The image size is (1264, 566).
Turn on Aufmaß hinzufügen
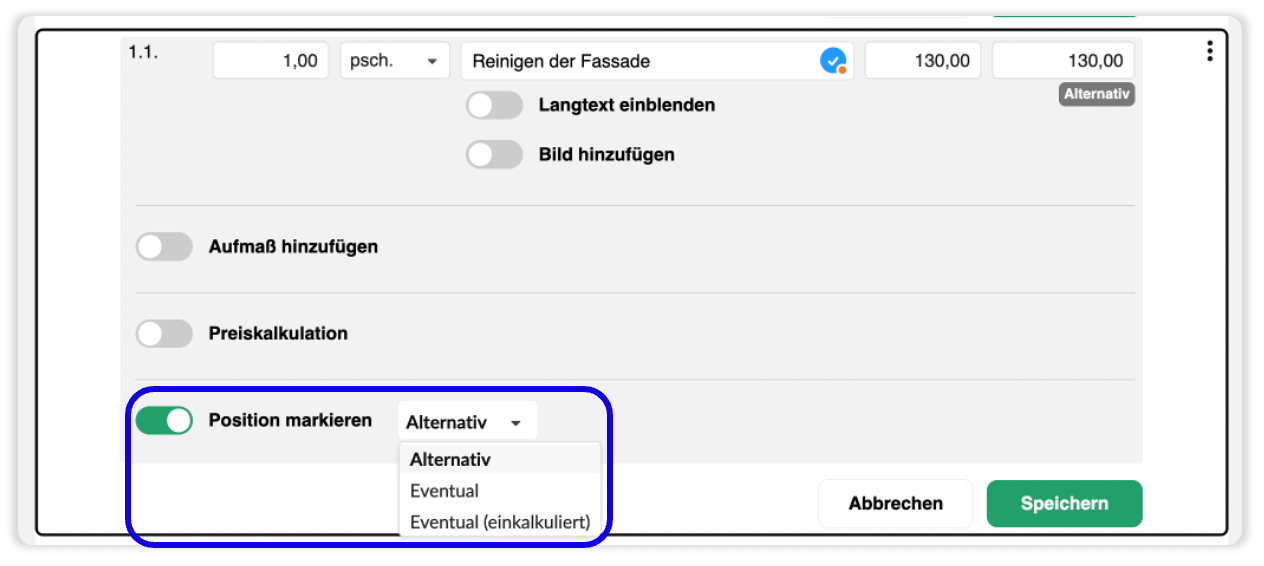pyautogui.click(x=164, y=246)
